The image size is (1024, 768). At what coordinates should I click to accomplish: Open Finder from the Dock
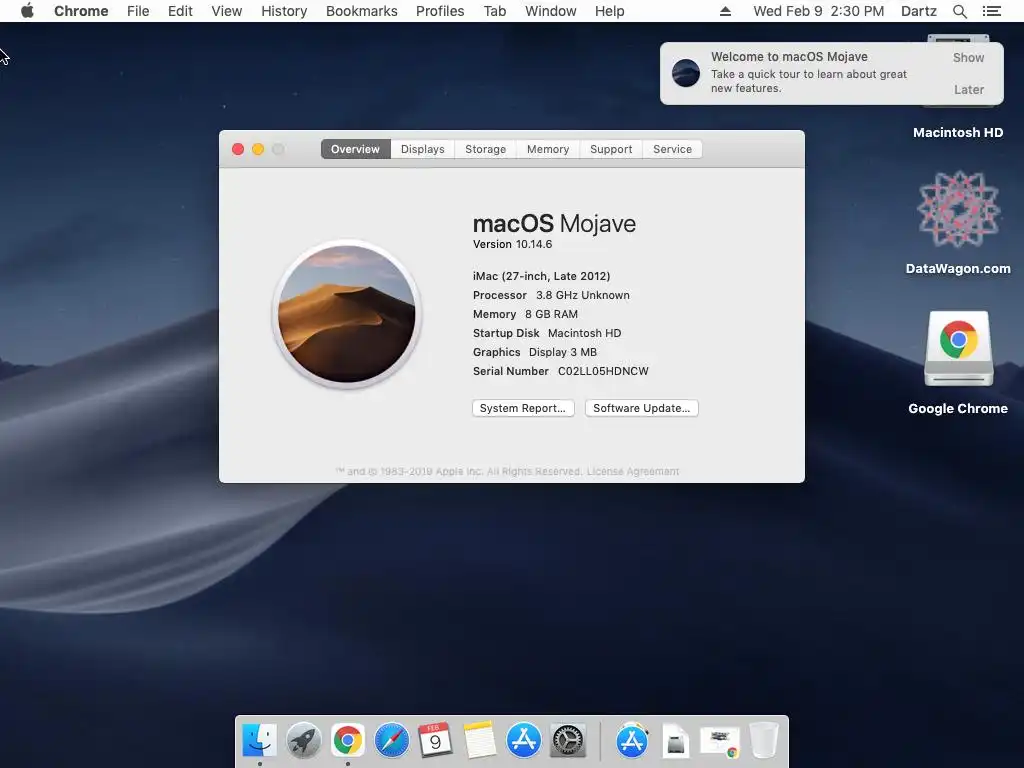pyautogui.click(x=259, y=741)
